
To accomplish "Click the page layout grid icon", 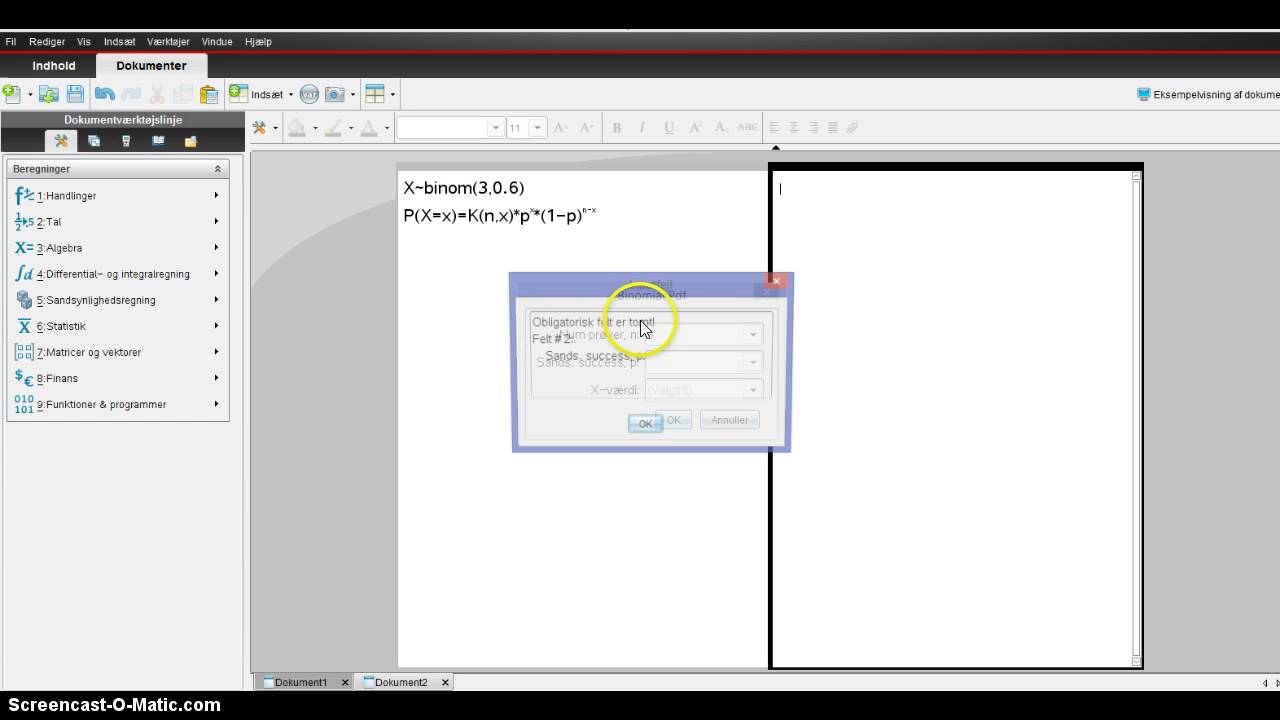I will pyautogui.click(x=375, y=94).
